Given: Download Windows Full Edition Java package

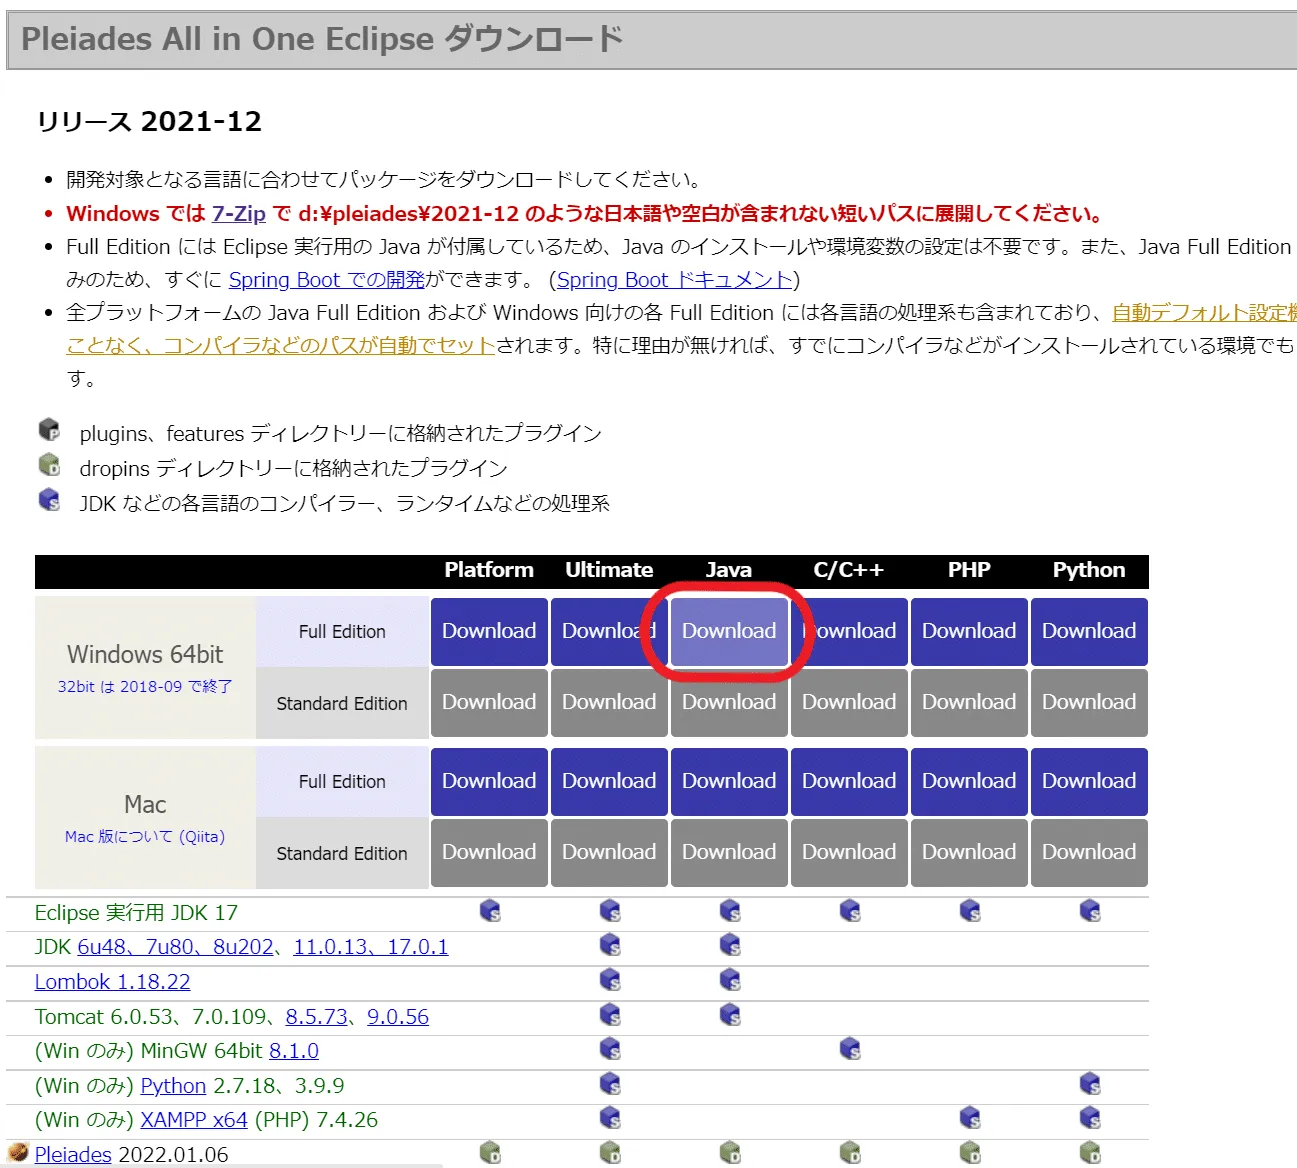Looking at the screenshot, I should 729,631.
